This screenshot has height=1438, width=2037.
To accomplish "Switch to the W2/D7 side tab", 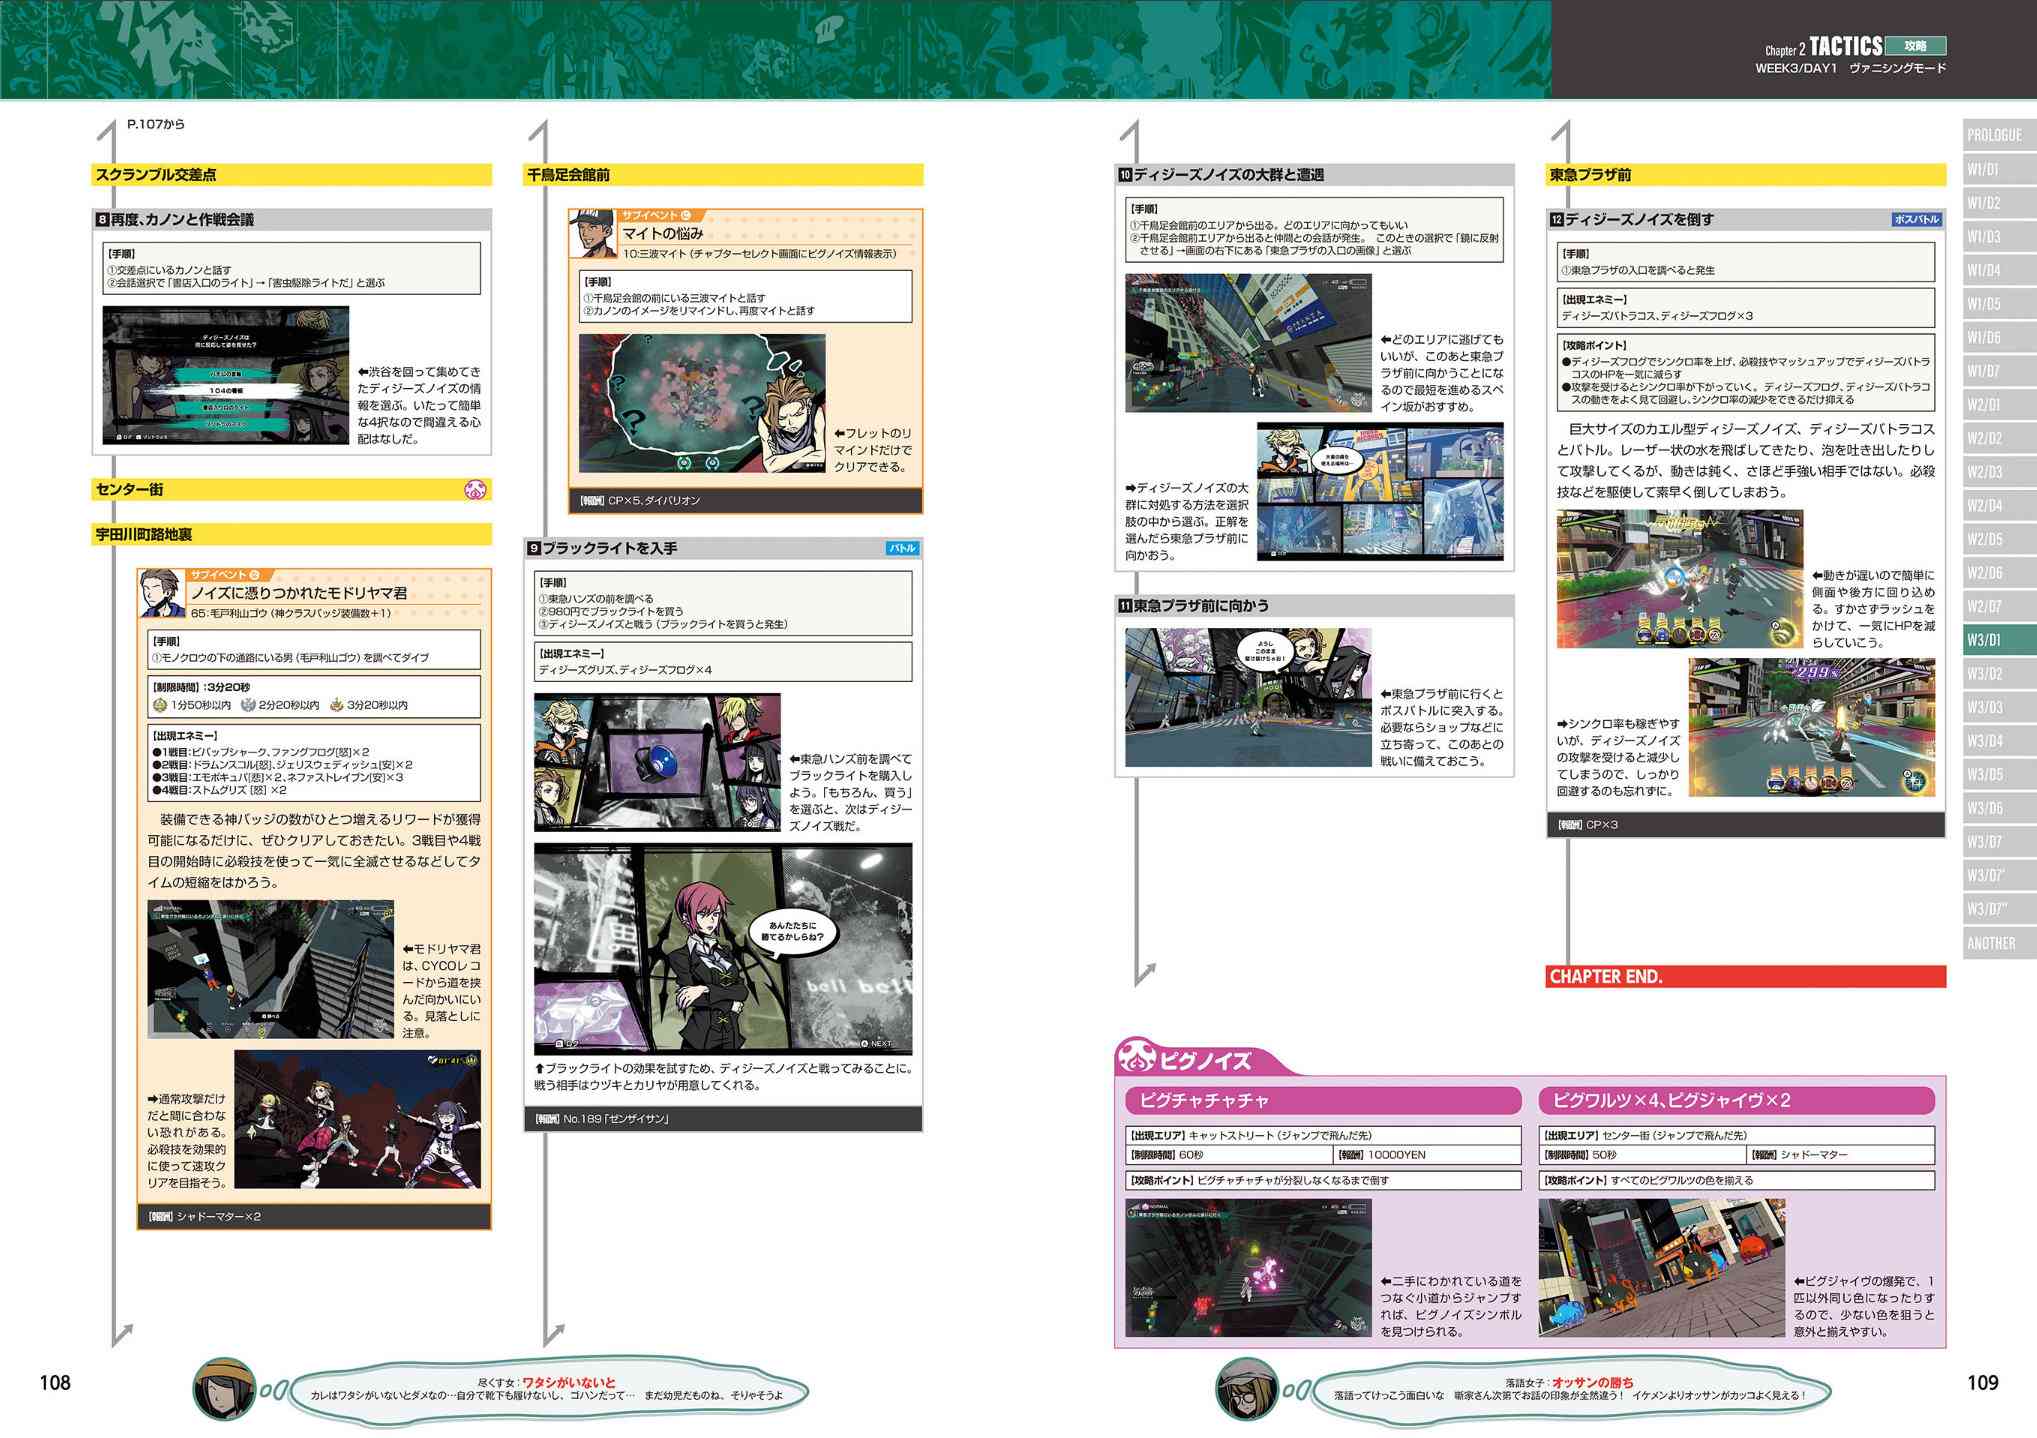I will pos(1998,607).
